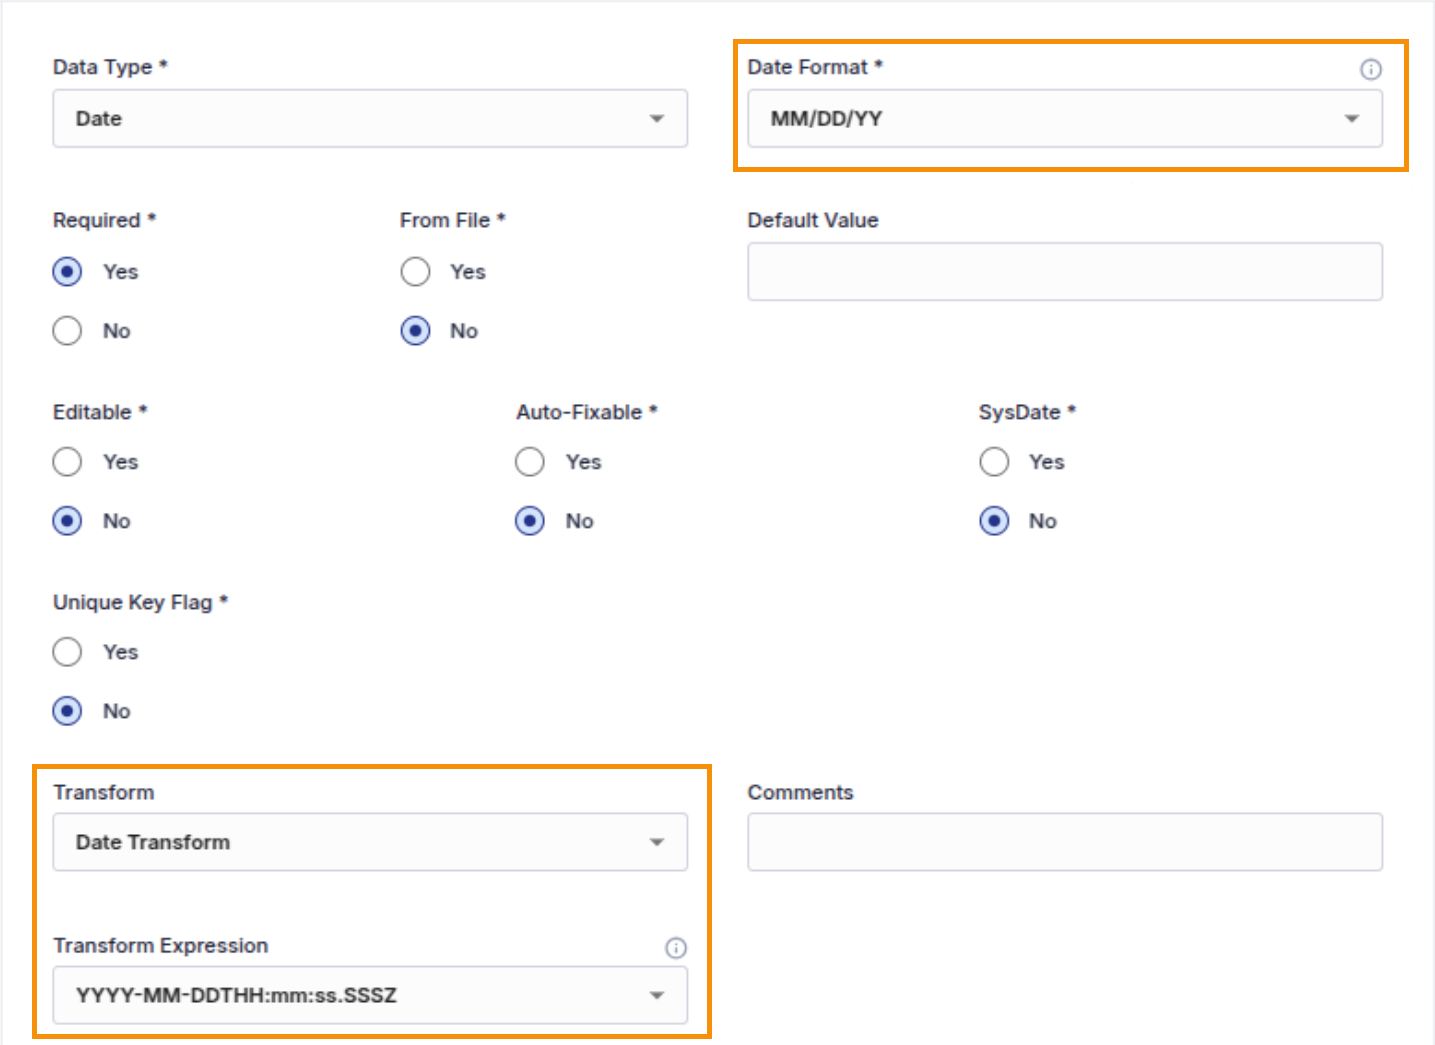
Task: Select No for Auto-Fixable
Action: (x=530, y=521)
